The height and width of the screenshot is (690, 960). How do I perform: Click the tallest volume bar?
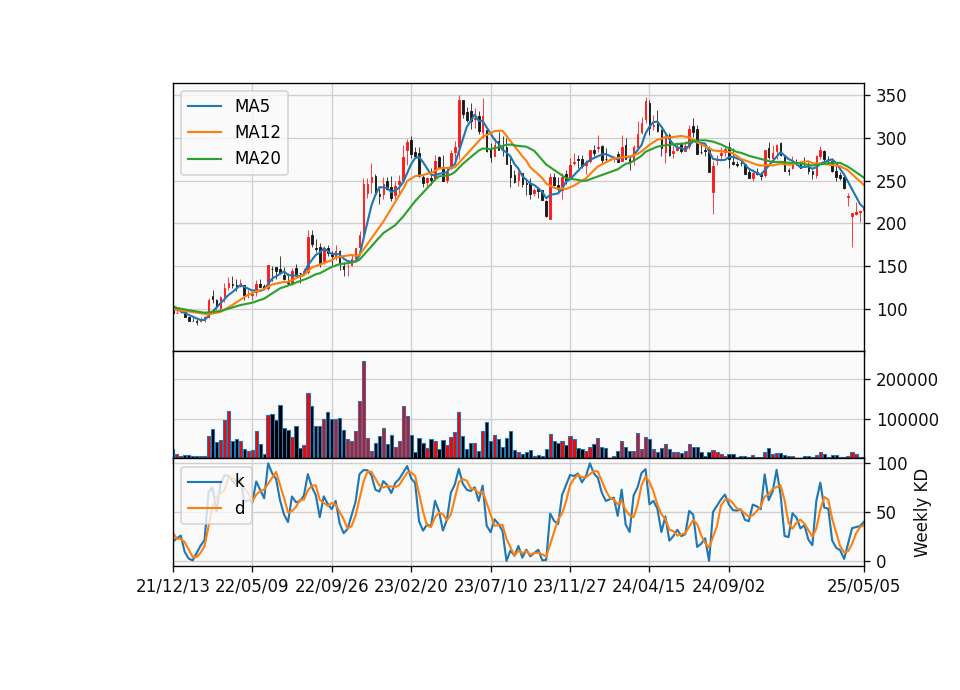point(364,410)
